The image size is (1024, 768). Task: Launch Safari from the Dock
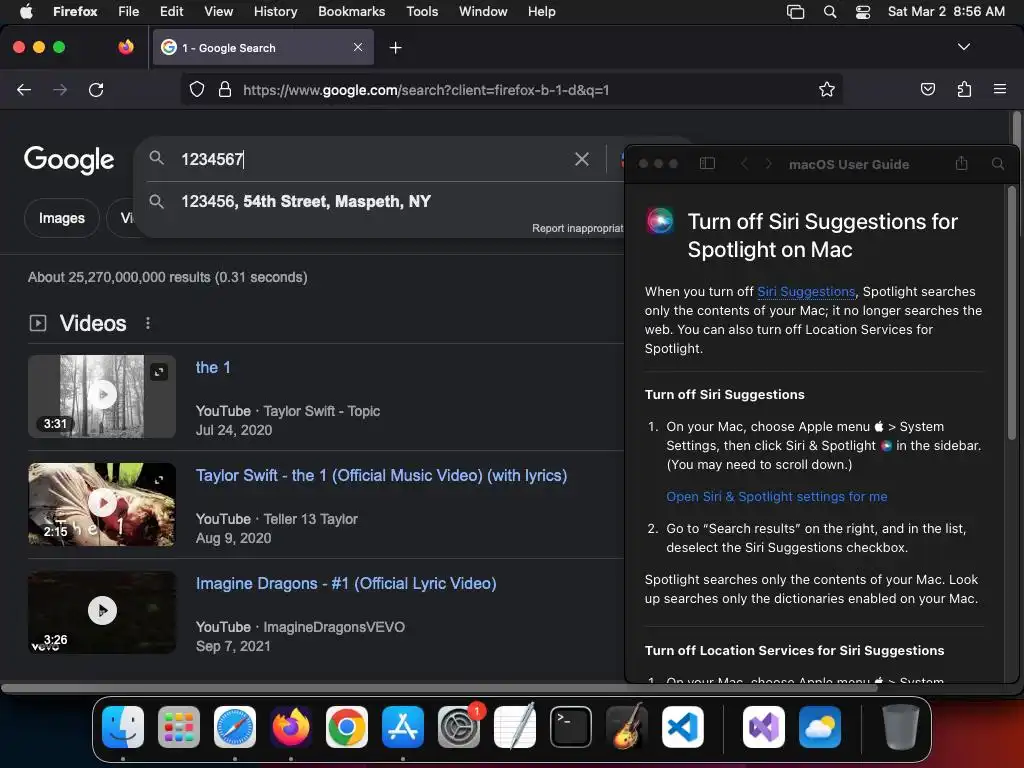(x=235, y=727)
